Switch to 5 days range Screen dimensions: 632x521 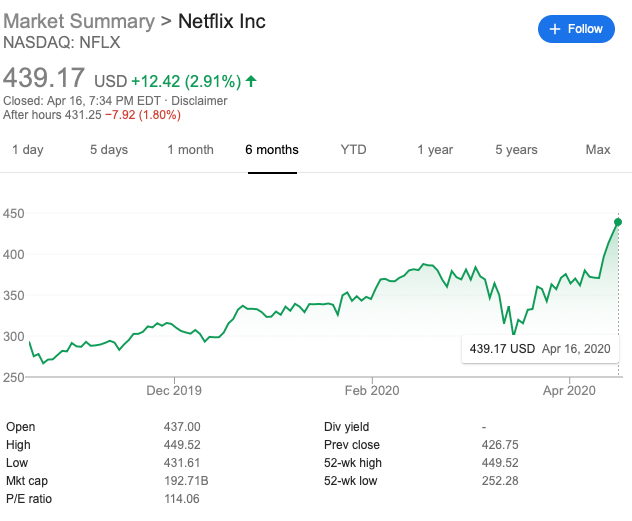click(x=109, y=150)
